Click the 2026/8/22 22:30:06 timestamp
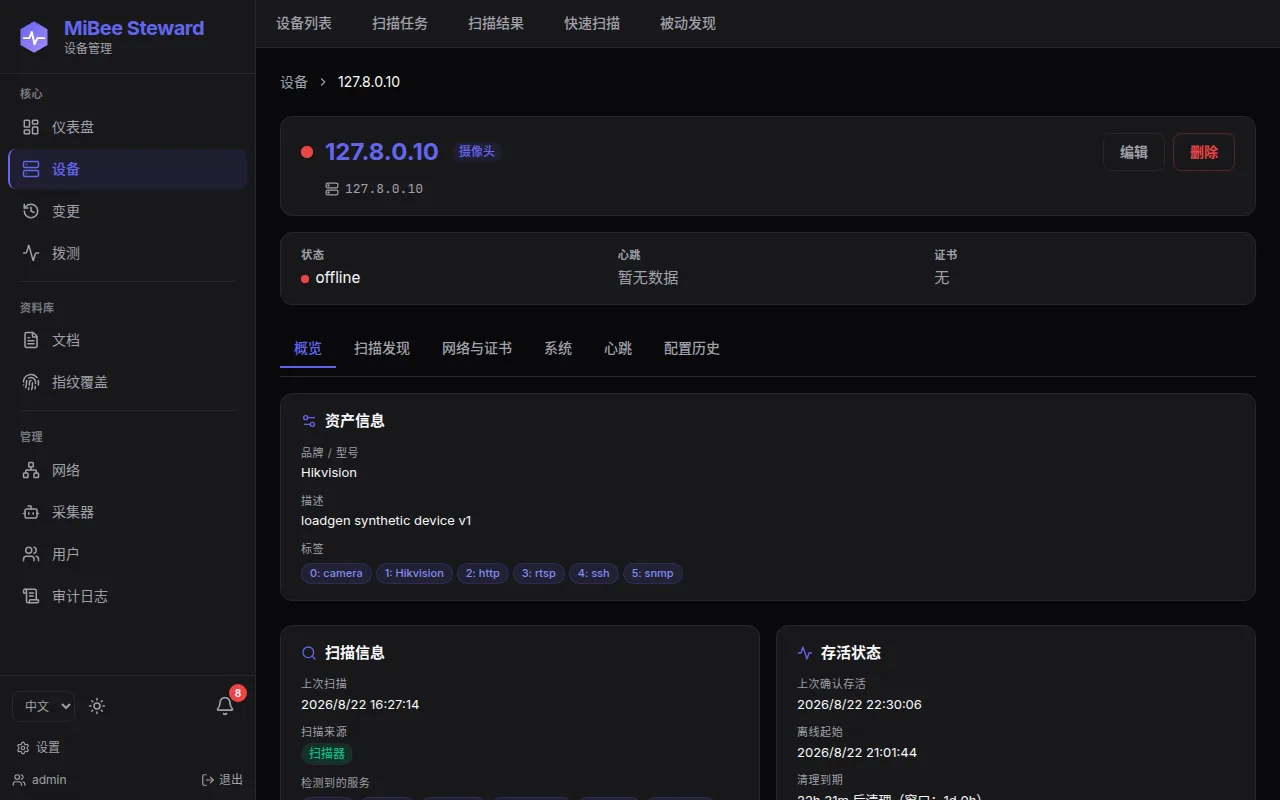1280x800 pixels. (859, 704)
